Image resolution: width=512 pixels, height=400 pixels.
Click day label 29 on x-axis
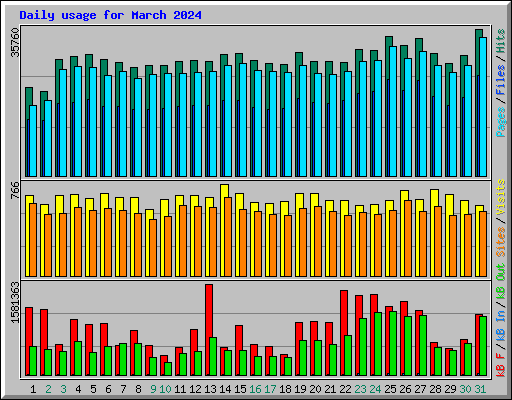(450, 389)
